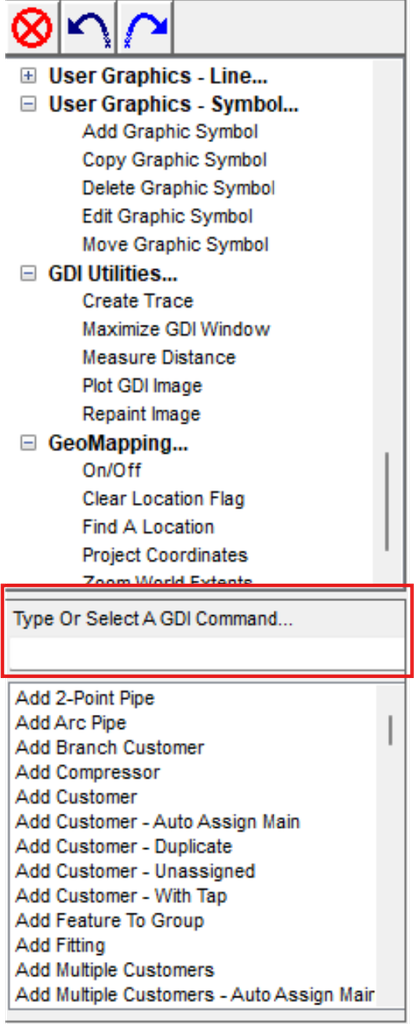Select Add Compressor from command list
The image size is (414, 1024).
[88, 773]
